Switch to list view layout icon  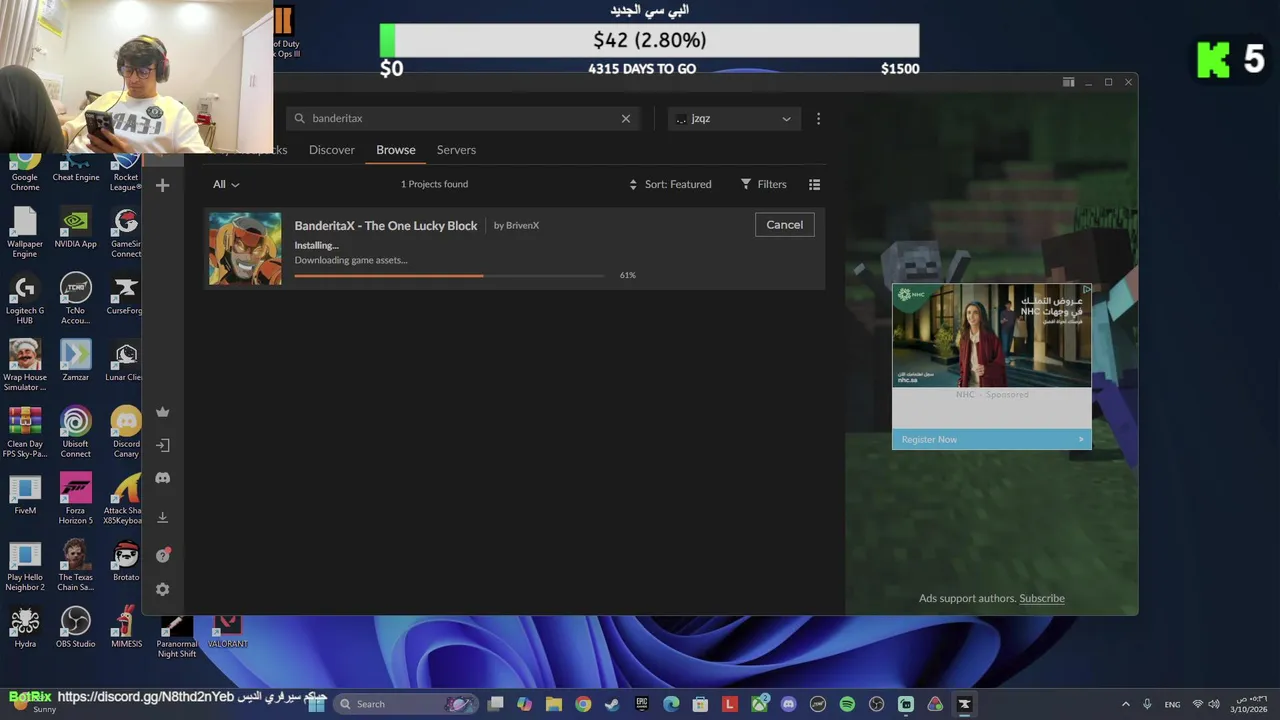pyautogui.click(x=814, y=184)
